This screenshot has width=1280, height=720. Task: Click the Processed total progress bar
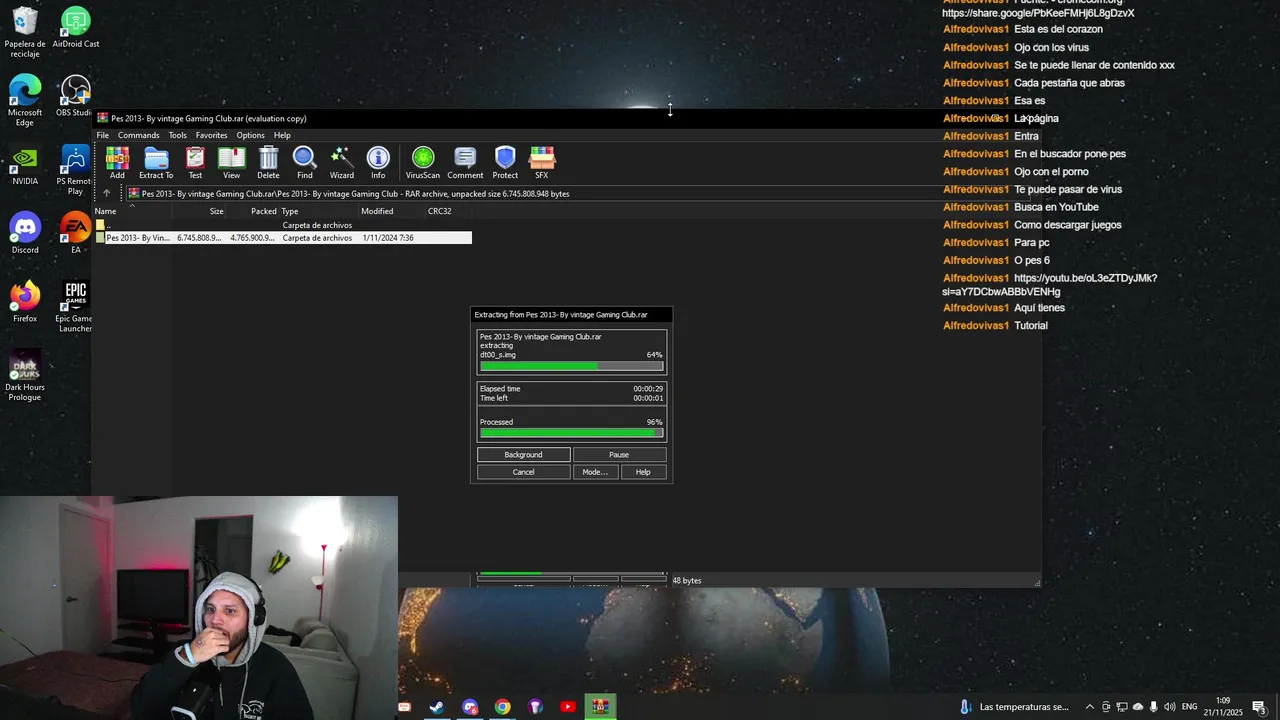click(571, 433)
